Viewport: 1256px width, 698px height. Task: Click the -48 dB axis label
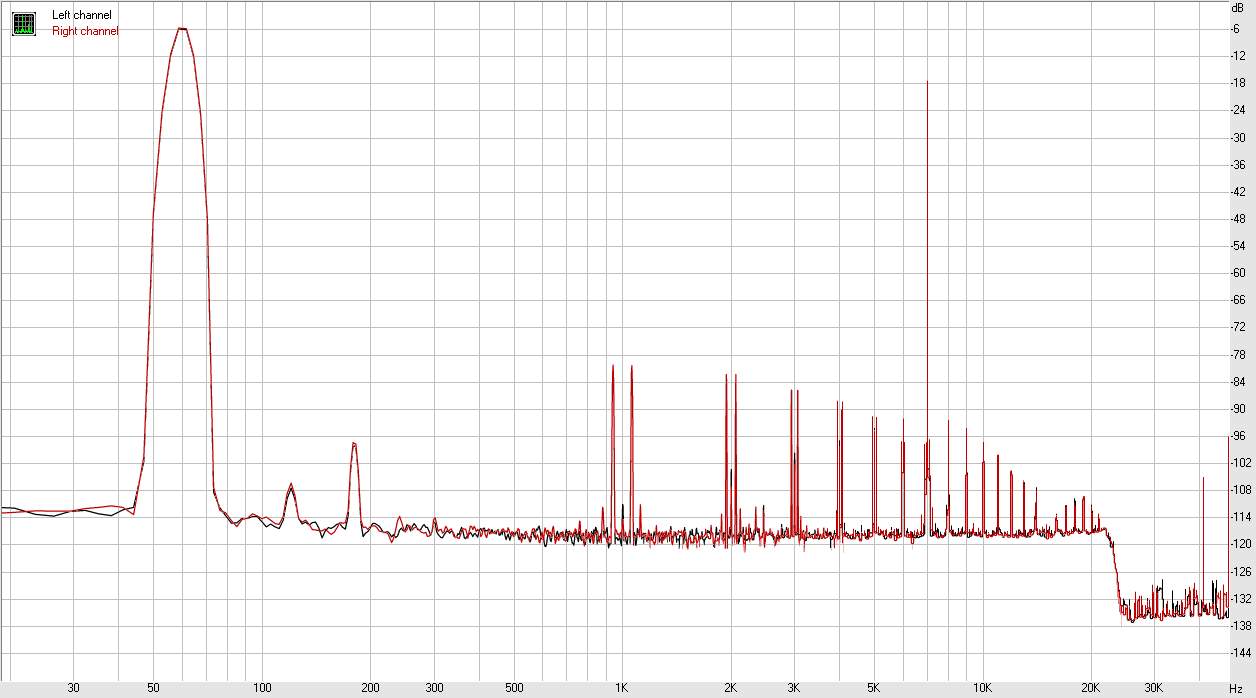click(1238, 219)
